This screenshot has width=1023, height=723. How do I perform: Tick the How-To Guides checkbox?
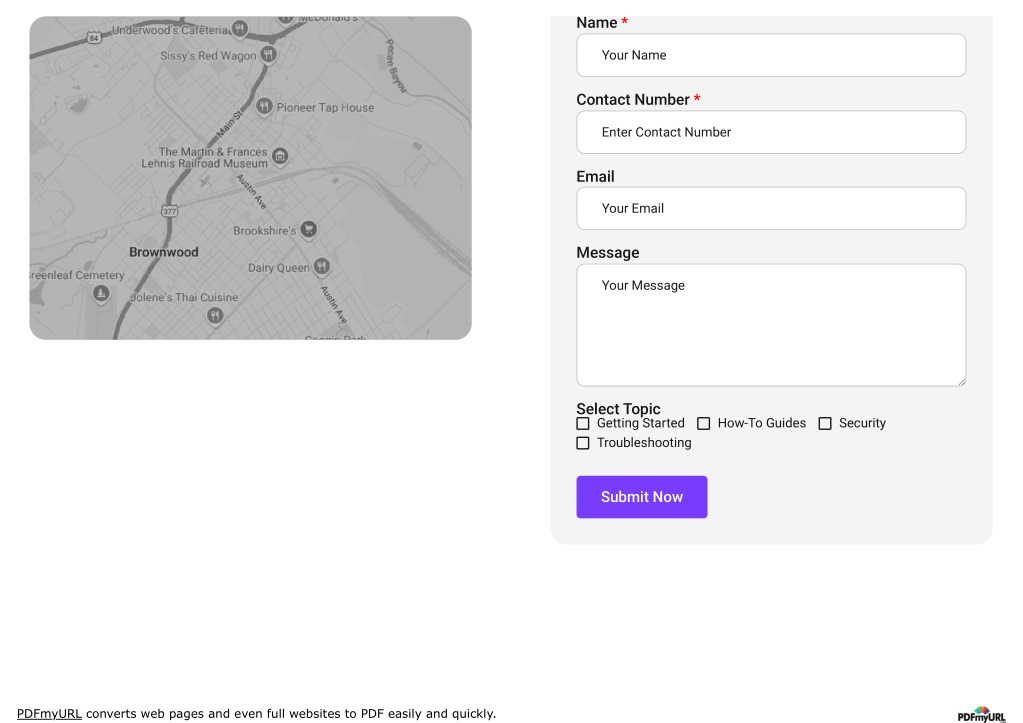pos(703,423)
